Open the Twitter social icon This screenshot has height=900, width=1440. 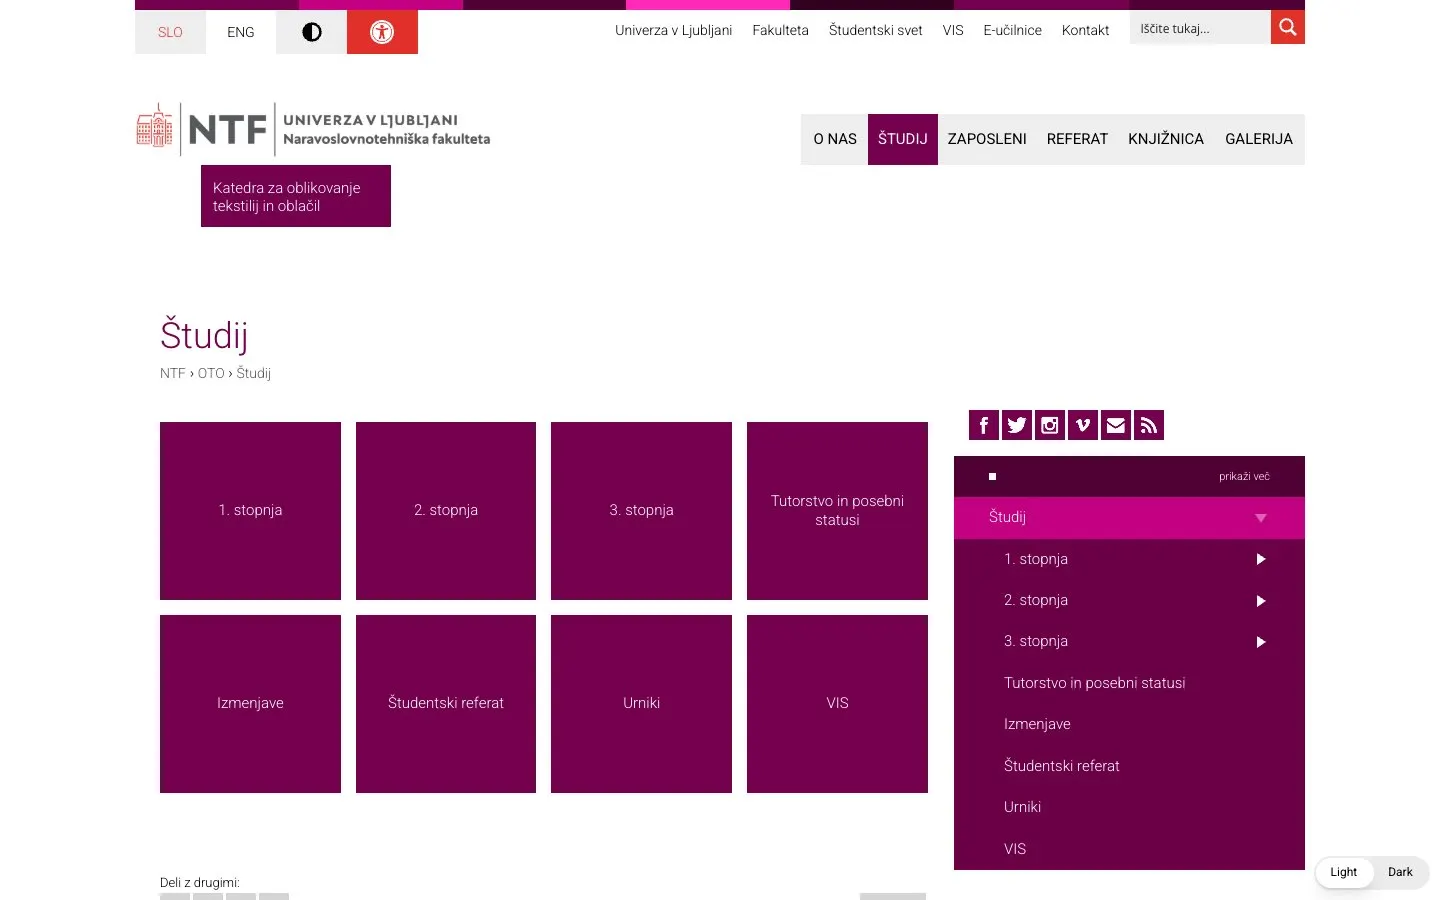click(1017, 425)
